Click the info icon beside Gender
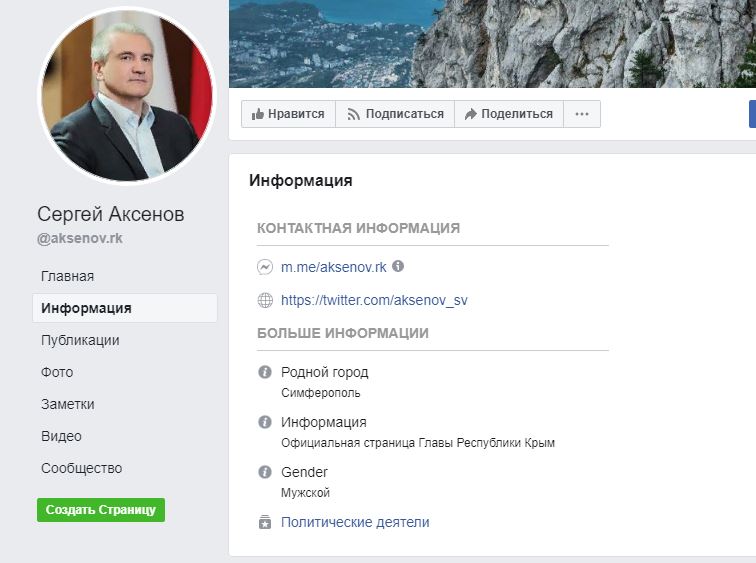Image resolution: width=756 pixels, height=563 pixels. pyautogui.click(x=265, y=472)
